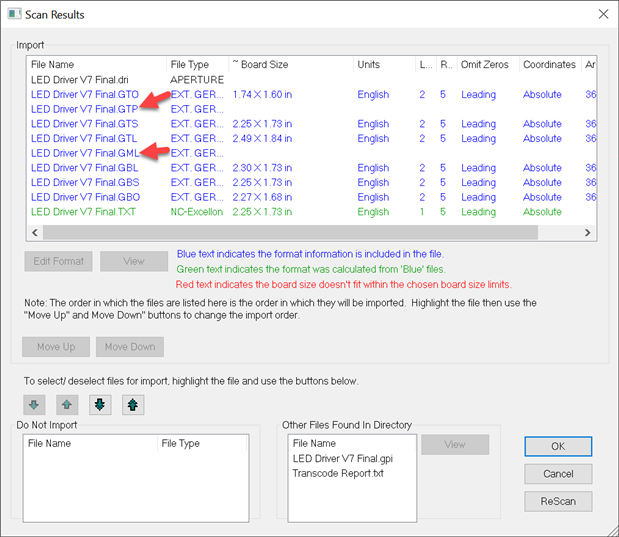Click board size 2.30 X 1.73 in
The height and width of the screenshot is (537, 619).
coord(262,168)
